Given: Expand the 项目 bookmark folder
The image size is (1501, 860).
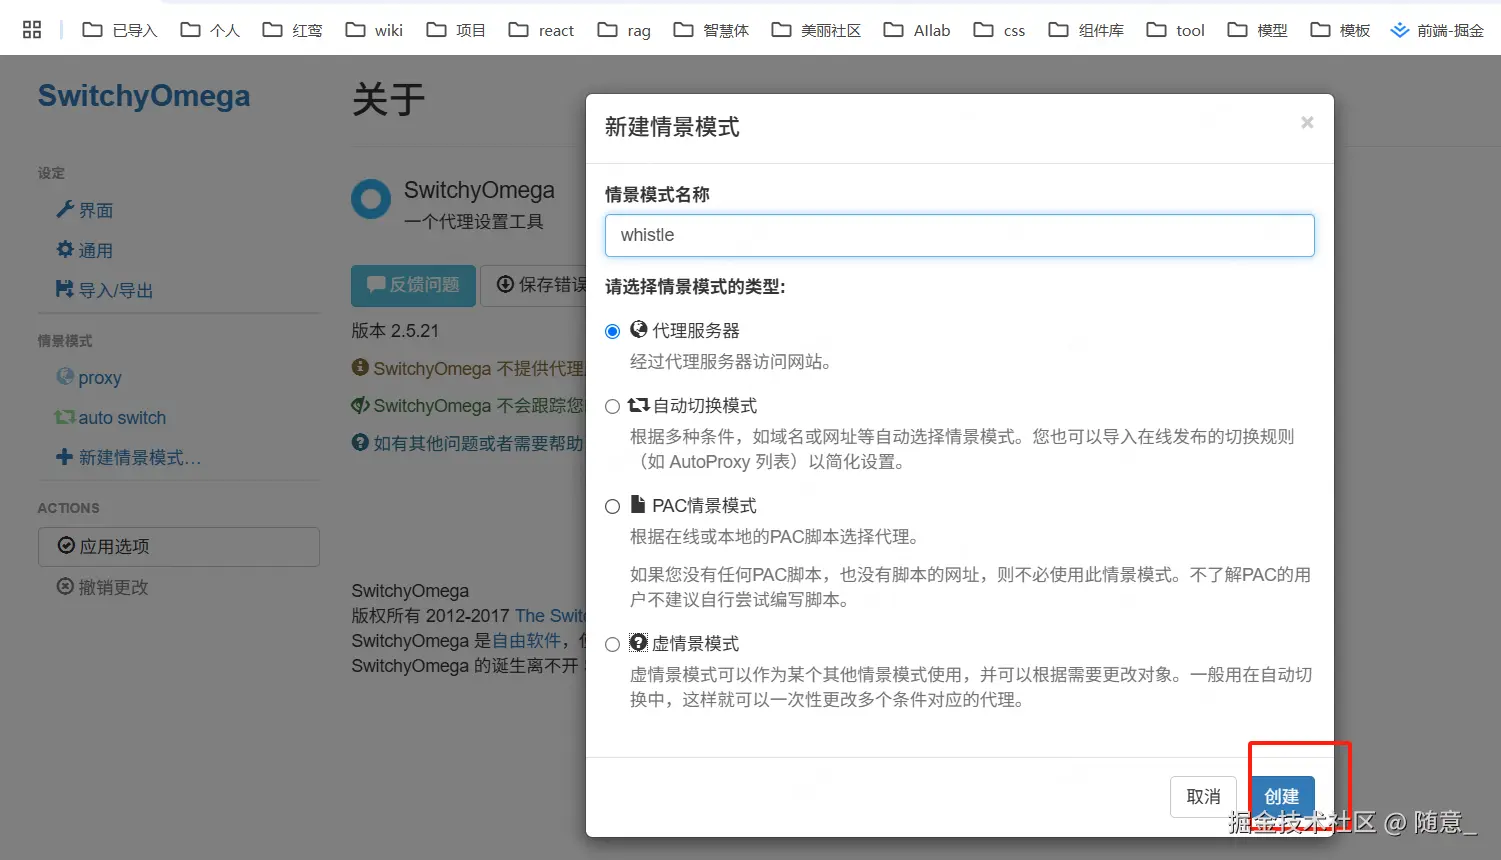Looking at the screenshot, I should [x=456, y=30].
